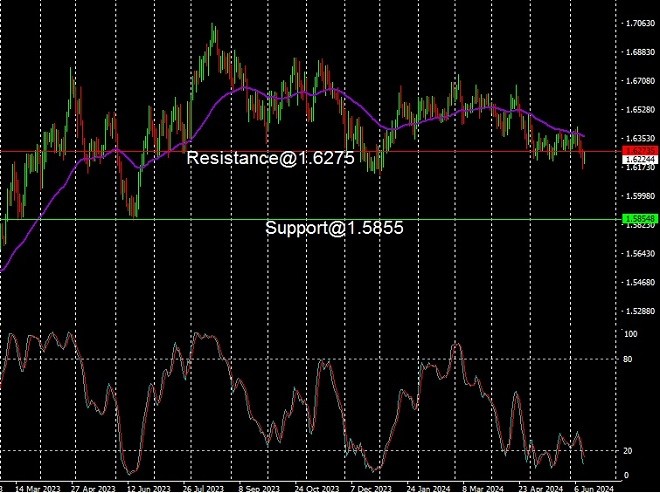Image resolution: width=660 pixels, height=493 pixels.
Task: Click the 24 Jan 2024 date label
Action: (428, 489)
